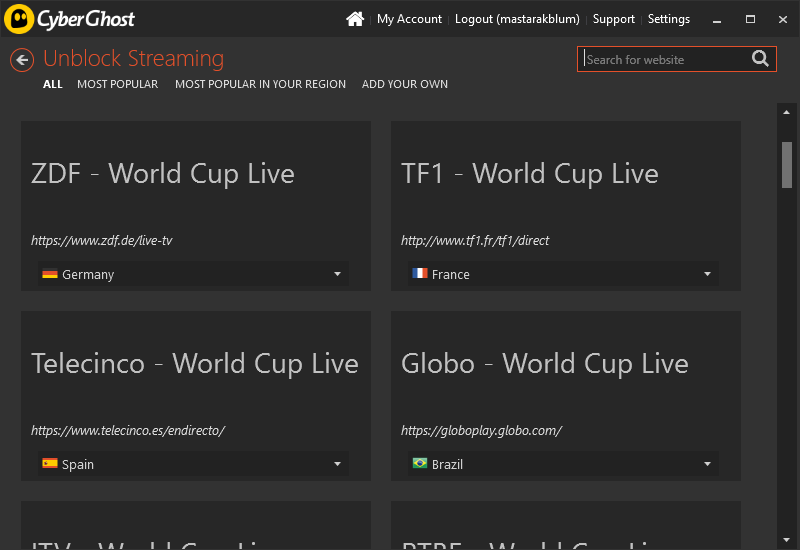Open the Support link
This screenshot has height=550, width=800.
(x=613, y=19)
